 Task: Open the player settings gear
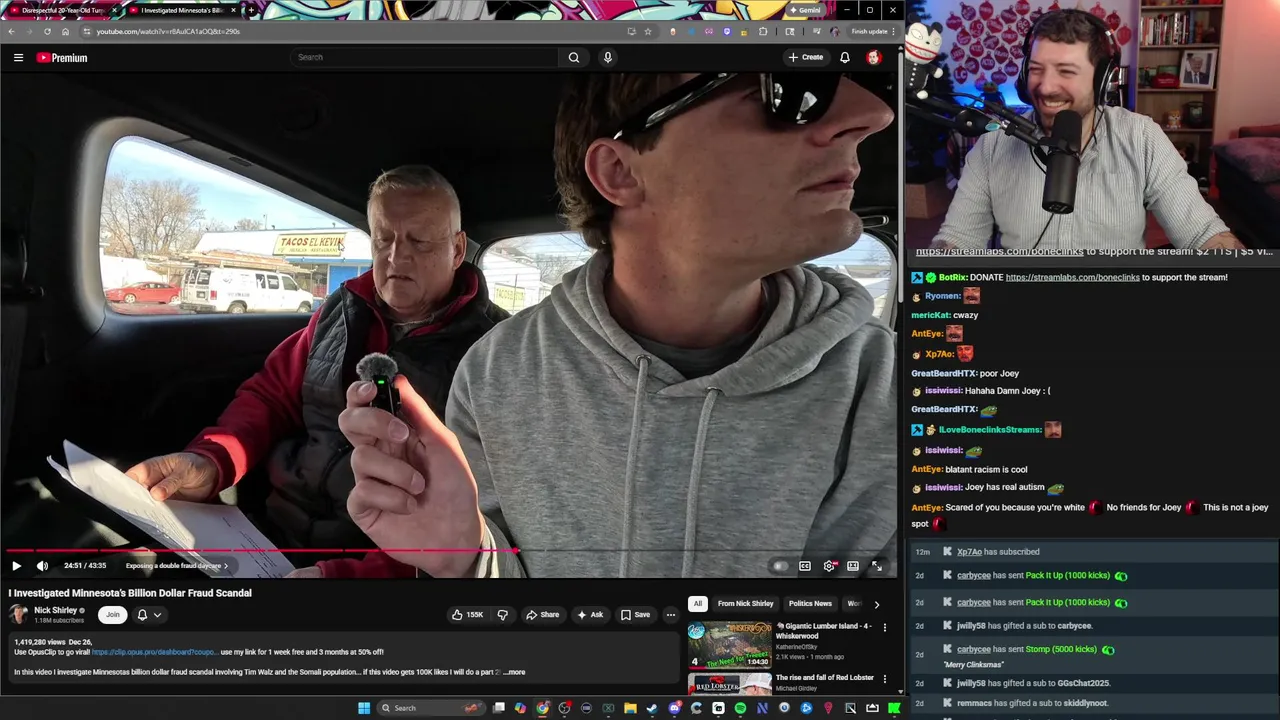(829, 566)
